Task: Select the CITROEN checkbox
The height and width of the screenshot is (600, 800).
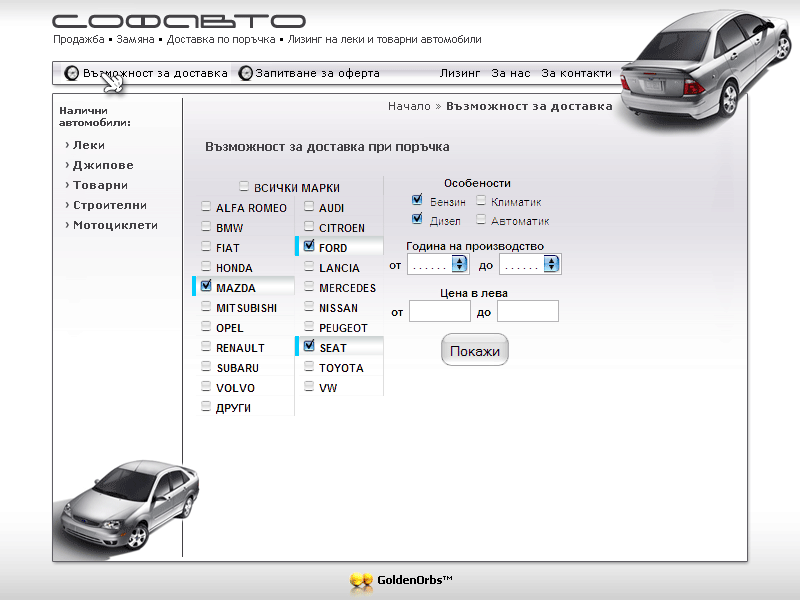Action: [x=309, y=226]
